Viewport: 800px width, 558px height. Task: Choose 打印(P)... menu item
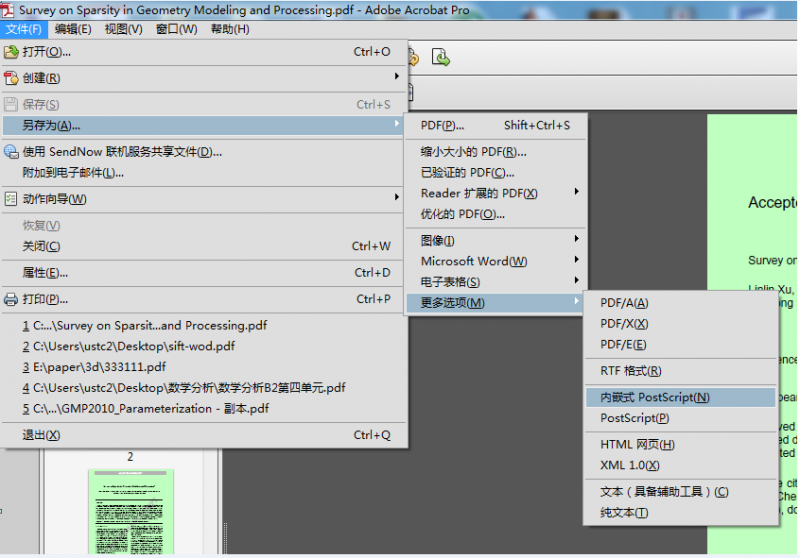click(204, 299)
